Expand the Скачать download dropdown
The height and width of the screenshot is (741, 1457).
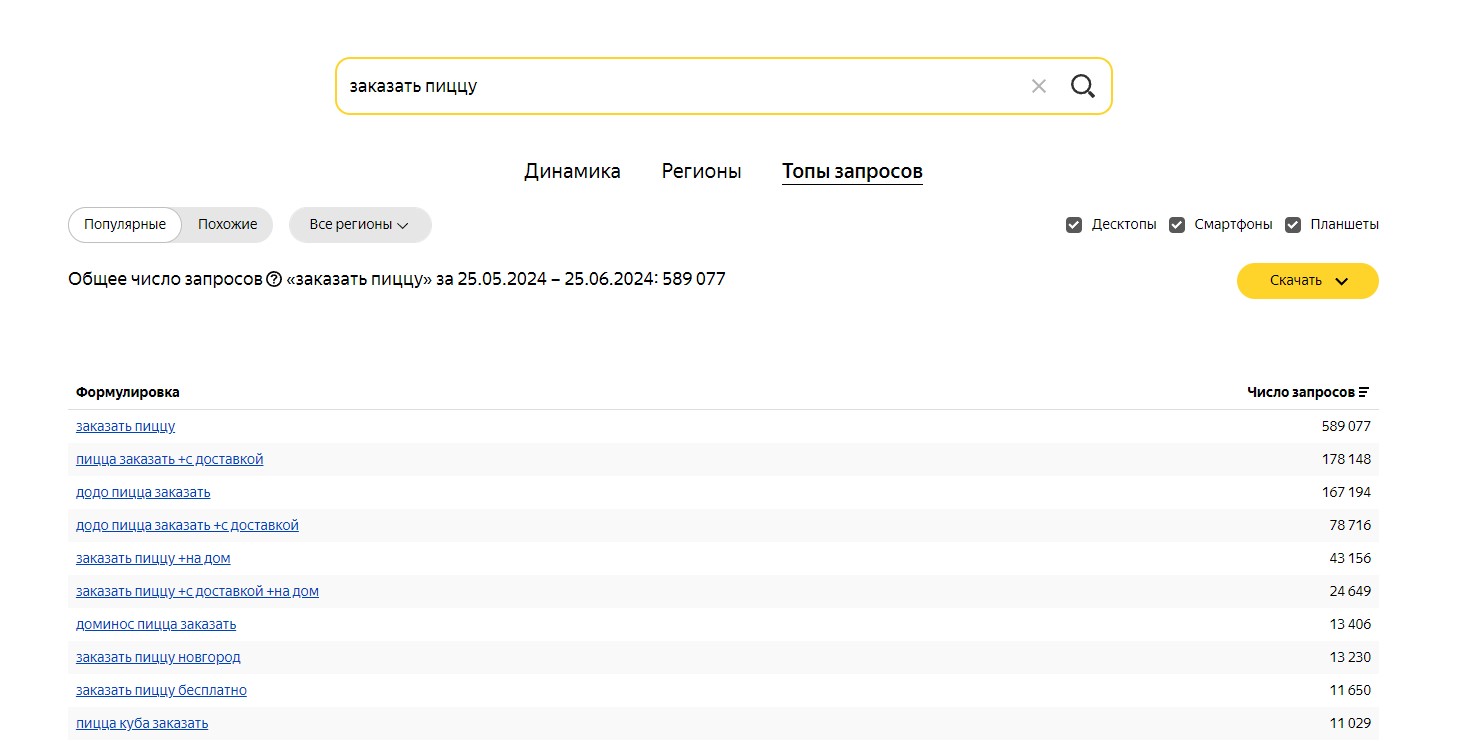pyautogui.click(x=1308, y=281)
